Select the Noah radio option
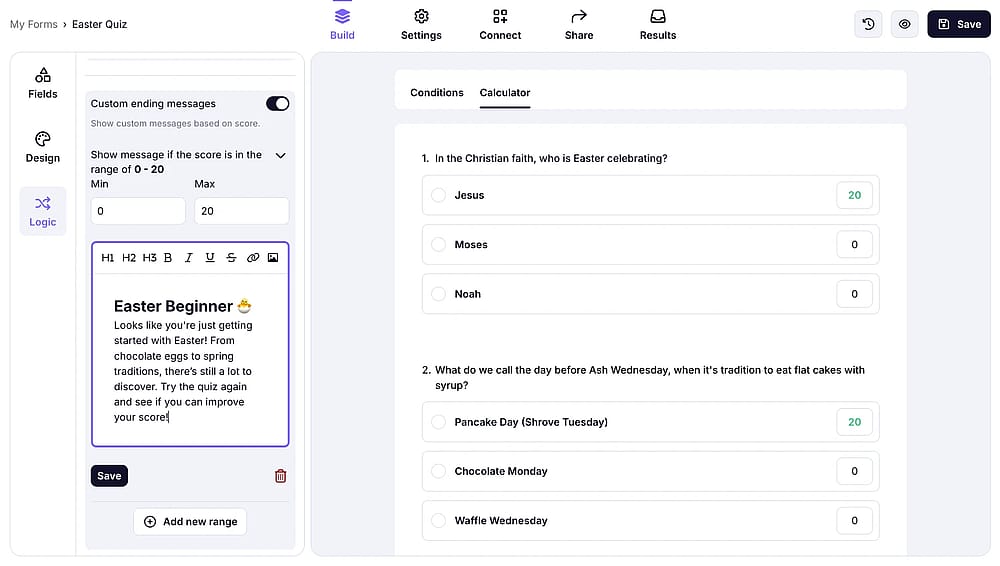This screenshot has width=1000, height=566. (438, 294)
